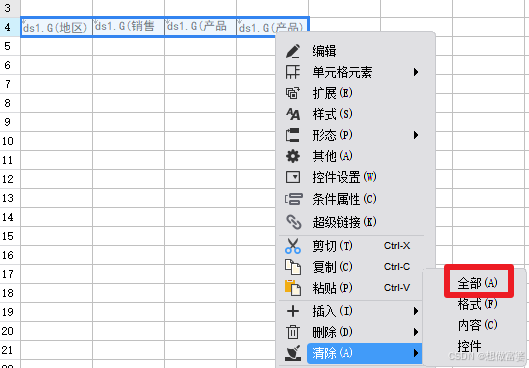This screenshot has height=368, width=529.
Task: Select 全部(A) in clear submenu
Action: (478, 283)
